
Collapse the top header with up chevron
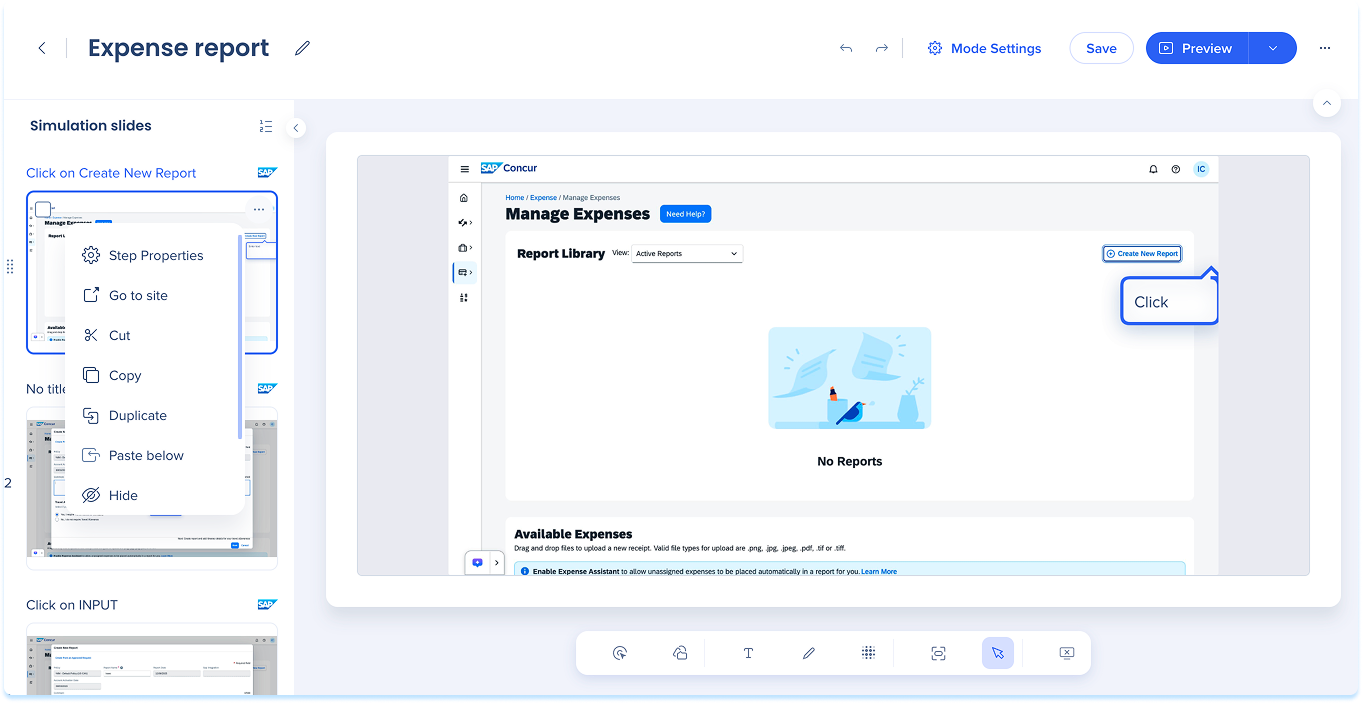pyautogui.click(x=1326, y=103)
